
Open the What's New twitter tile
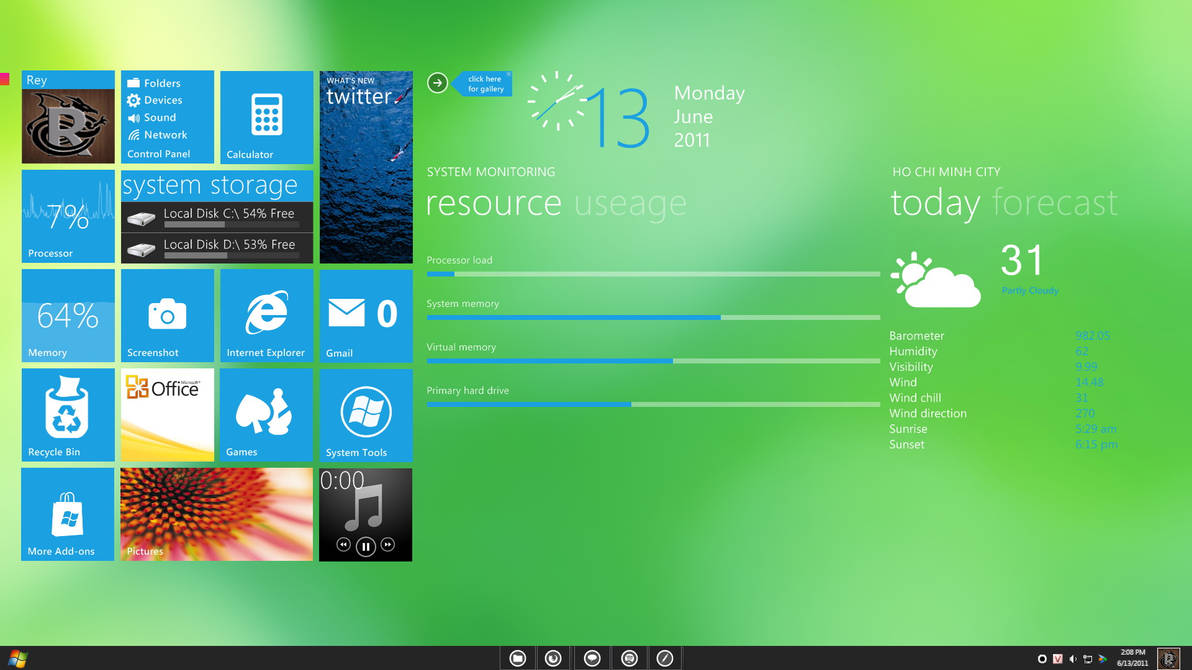point(366,167)
